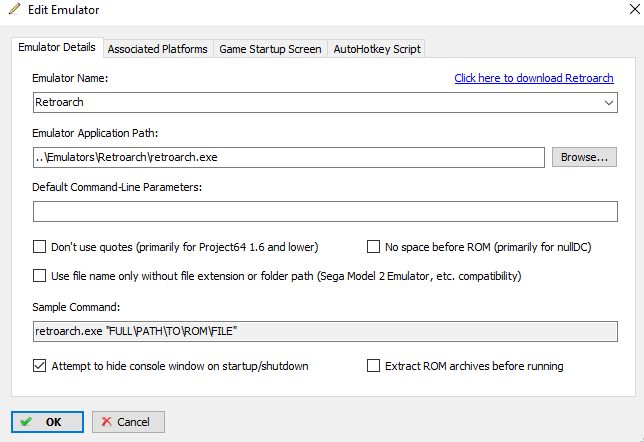This screenshot has width=644, height=442.
Task: Expand the Emulator Name dropdown arrow
Action: coord(608,103)
